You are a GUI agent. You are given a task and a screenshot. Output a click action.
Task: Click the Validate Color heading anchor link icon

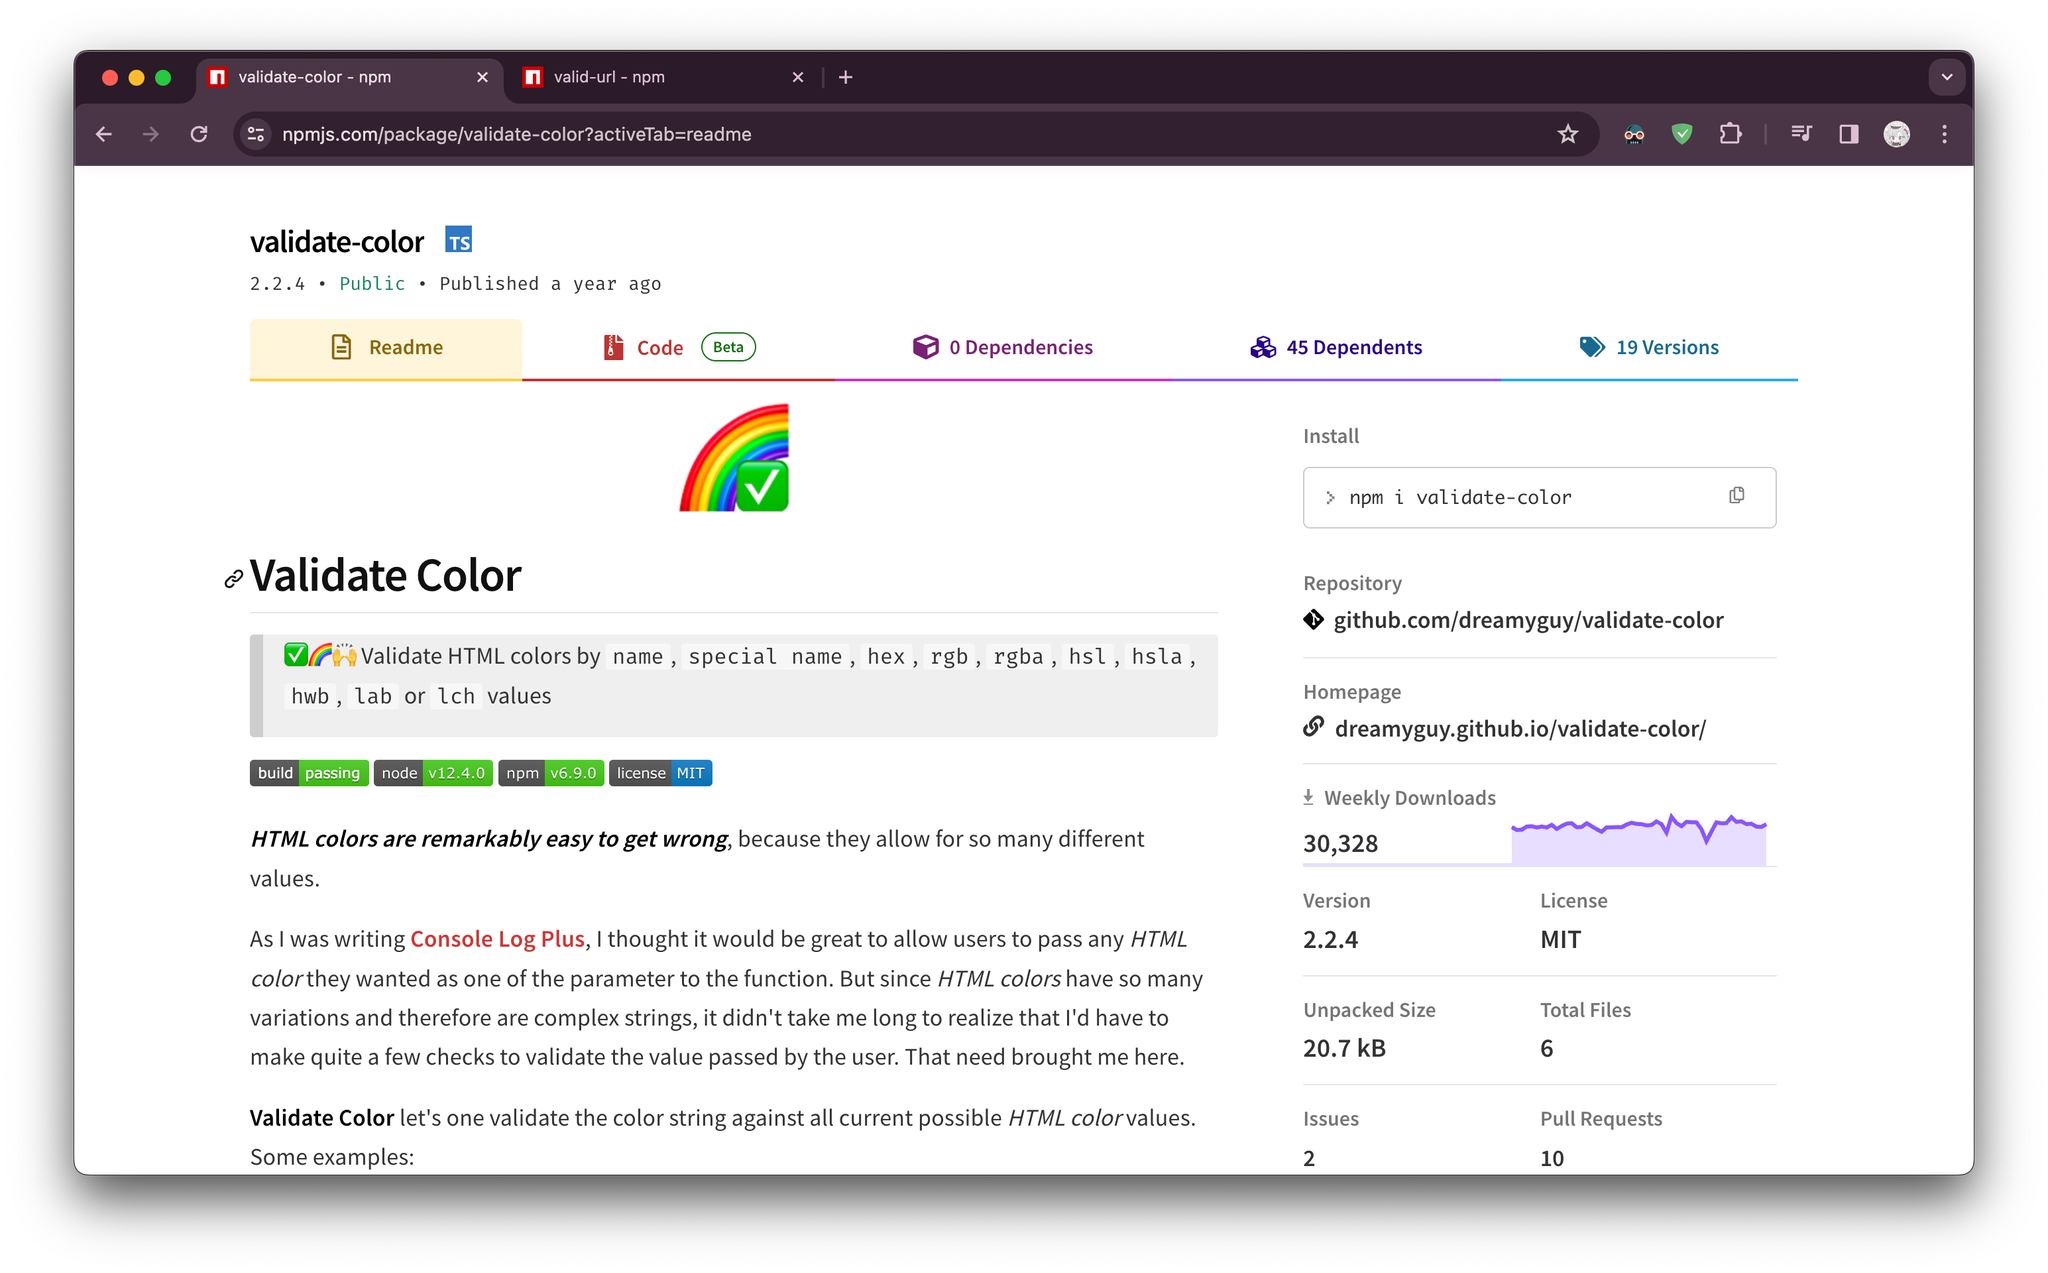[233, 579]
